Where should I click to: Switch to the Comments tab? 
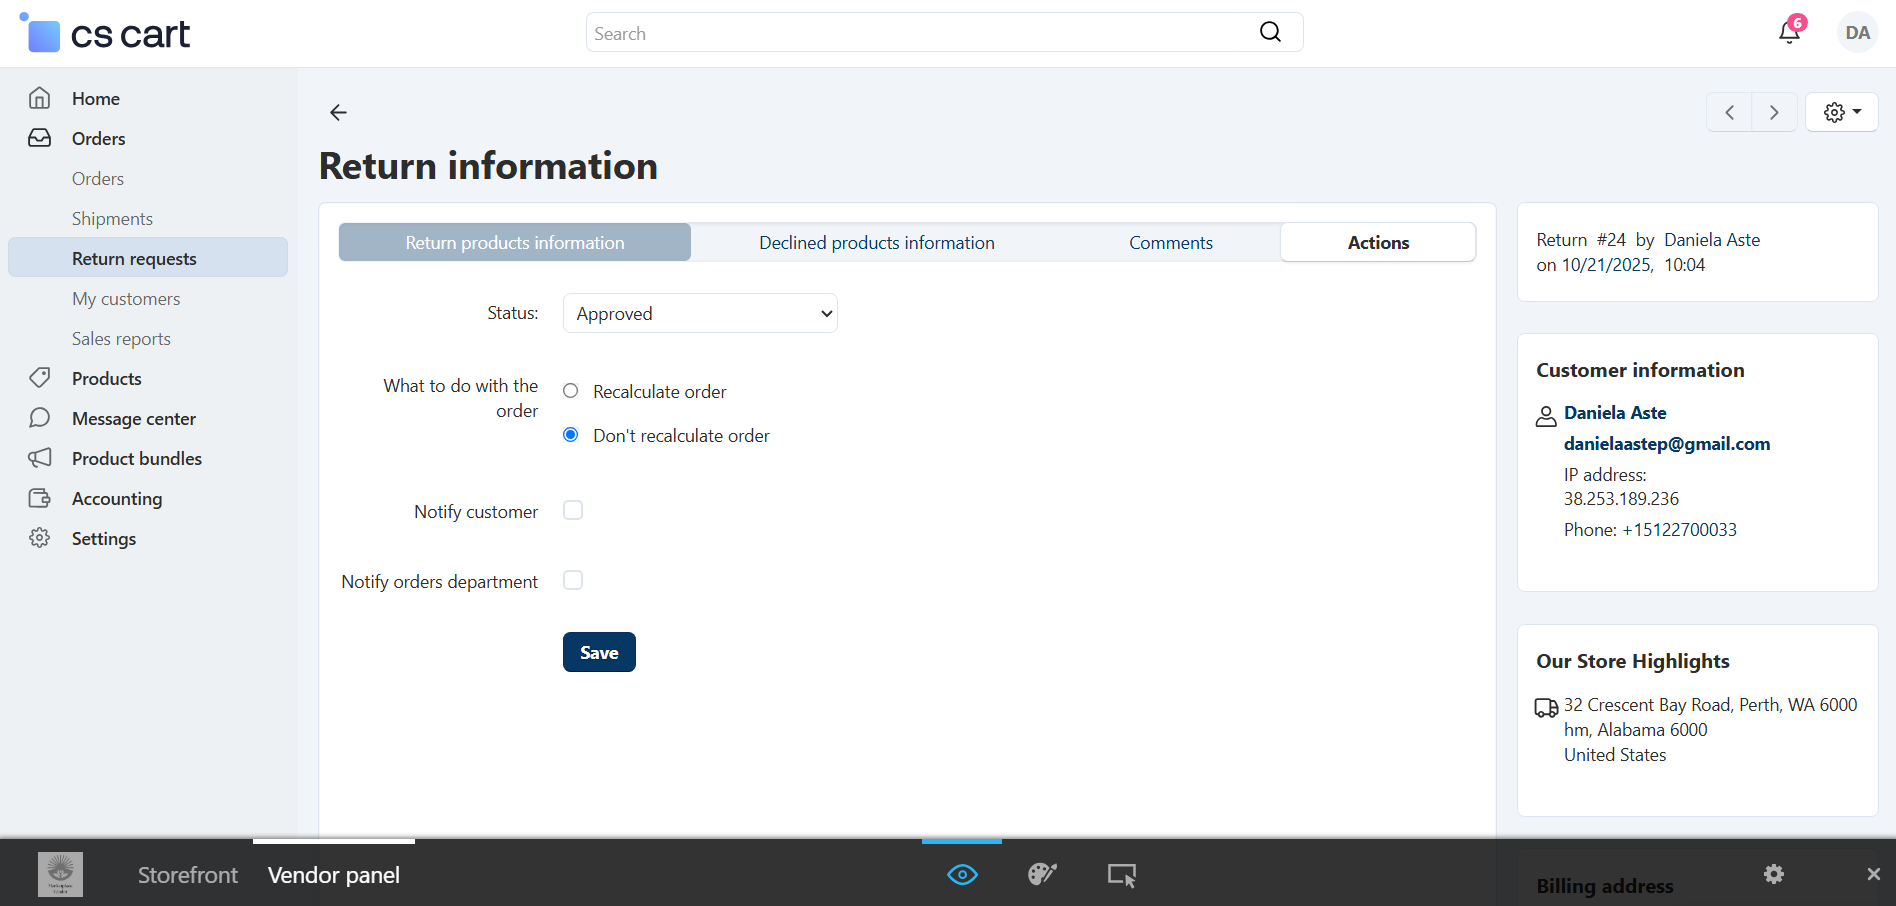pos(1170,243)
